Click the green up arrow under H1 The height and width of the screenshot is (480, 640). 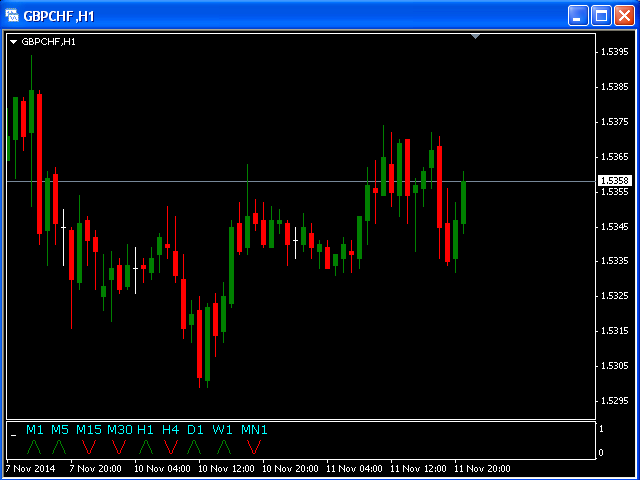146,446
